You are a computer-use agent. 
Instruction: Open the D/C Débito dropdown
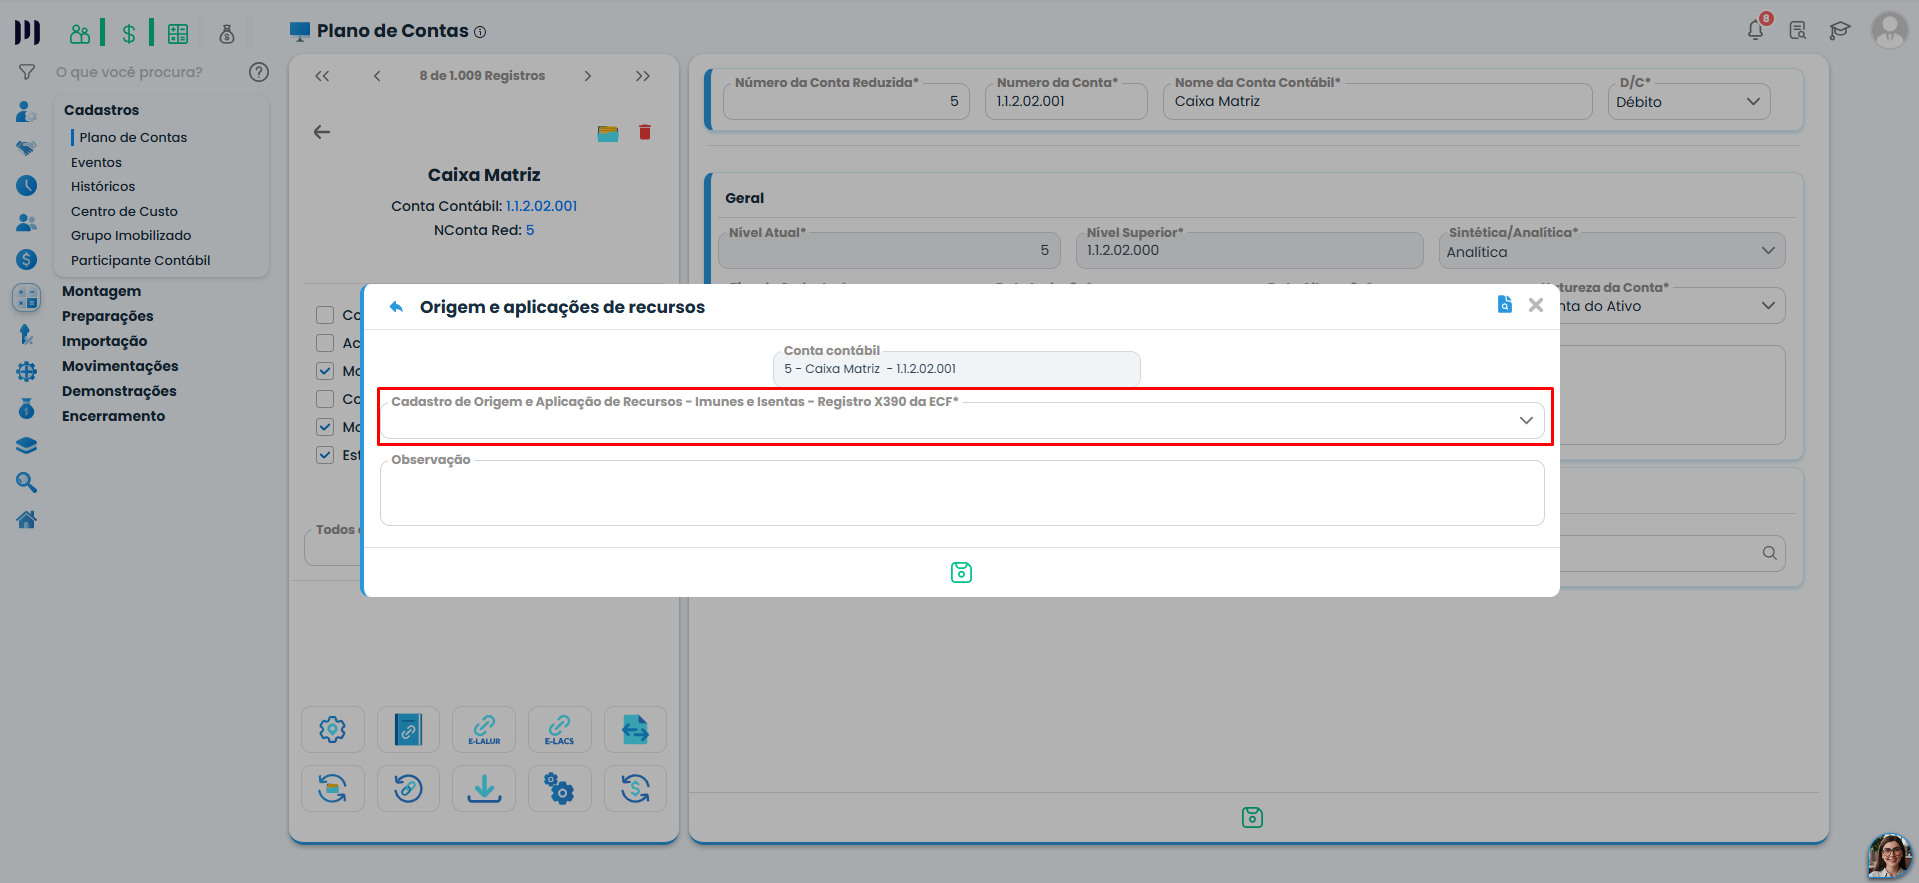point(1689,101)
